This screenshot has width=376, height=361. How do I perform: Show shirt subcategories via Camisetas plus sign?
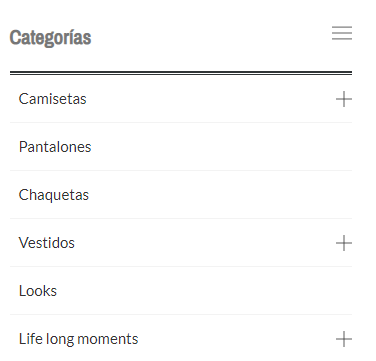[344, 99]
